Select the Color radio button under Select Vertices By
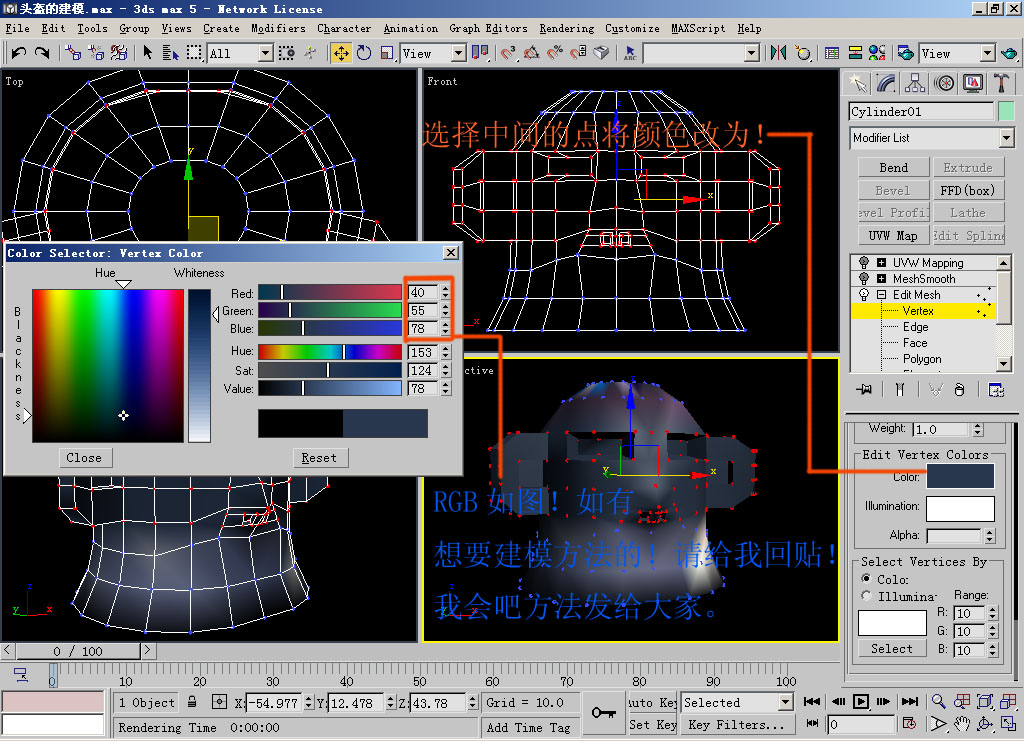Viewport: 1024px width, 741px height. coord(866,578)
